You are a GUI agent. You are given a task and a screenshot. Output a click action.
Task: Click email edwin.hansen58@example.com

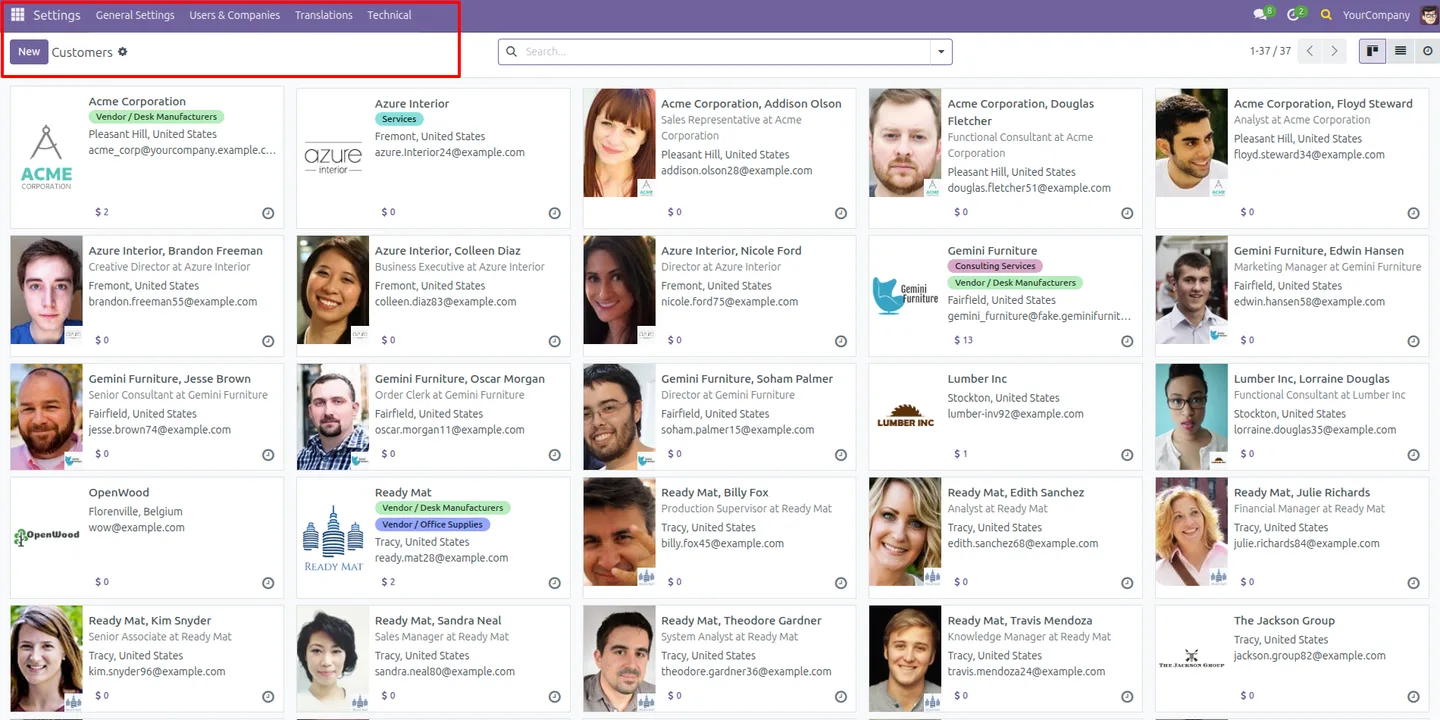pyautogui.click(x=1310, y=302)
